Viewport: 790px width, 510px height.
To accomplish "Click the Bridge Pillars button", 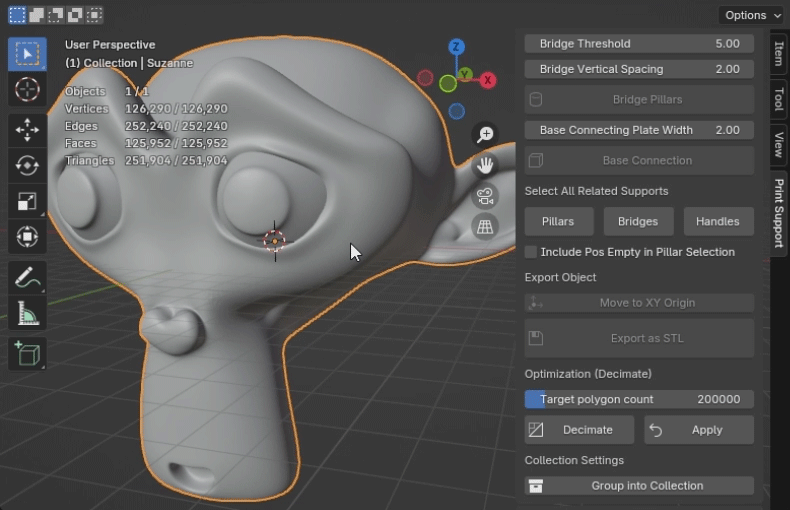I will click(x=639, y=99).
